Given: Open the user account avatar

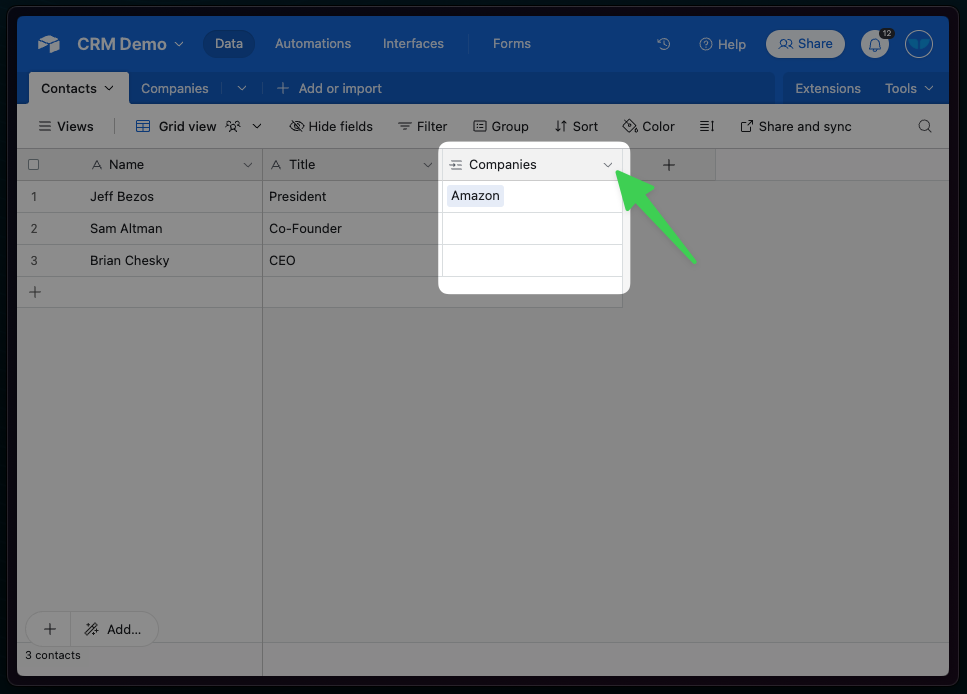Looking at the screenshot, I should pos(918,44).
